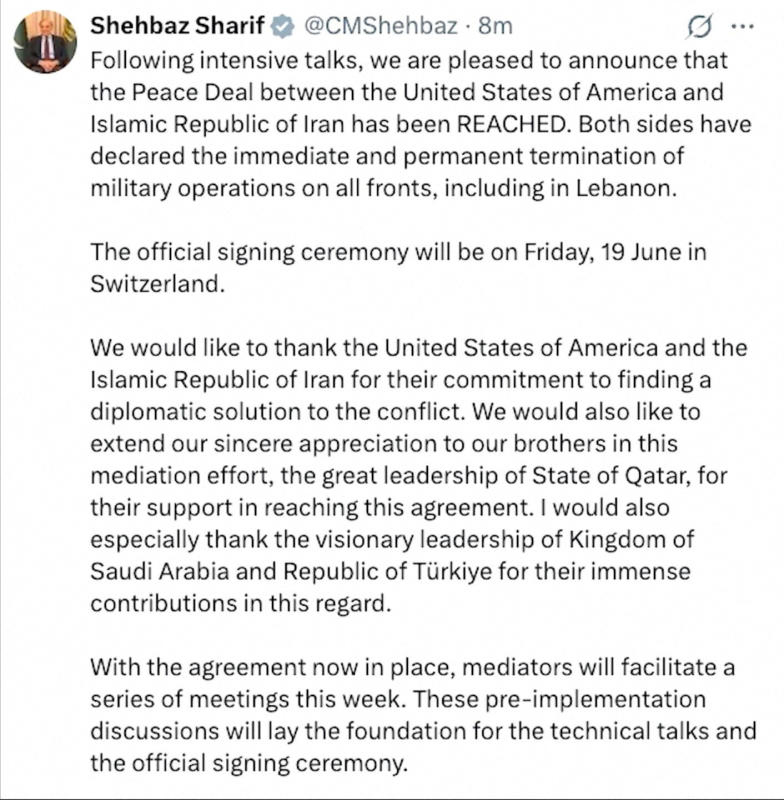Open the @CMShehbaz handle link

pyautogui.click(x=381, y=26)
